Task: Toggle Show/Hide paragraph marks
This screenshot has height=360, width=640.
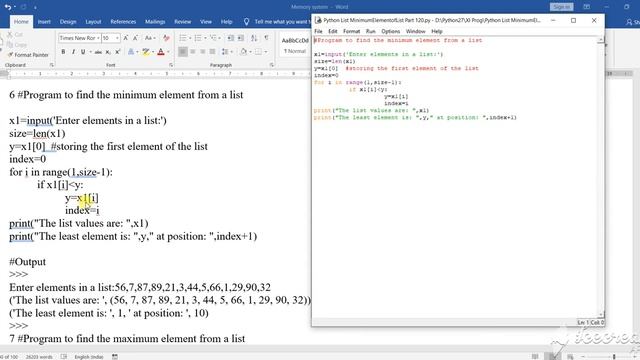Action: [x=267, y=38]
